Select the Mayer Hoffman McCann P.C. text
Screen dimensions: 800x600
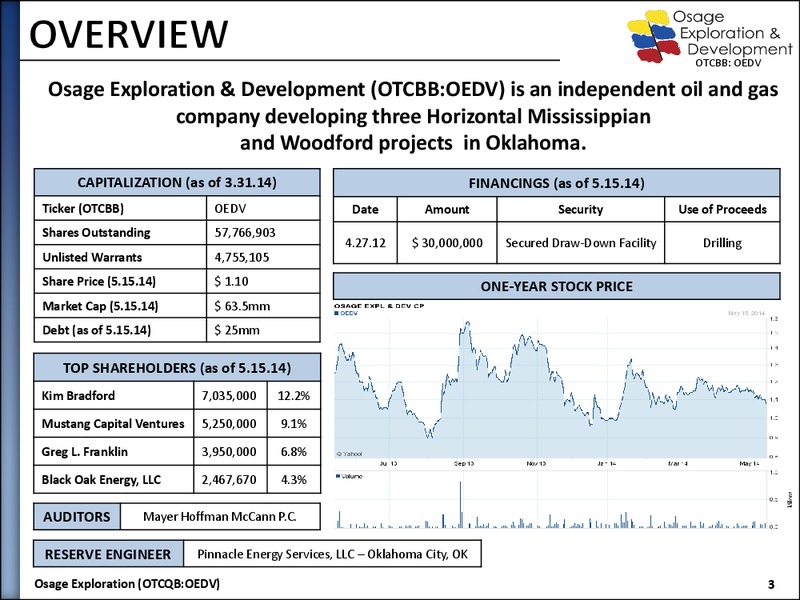[x=220, y=516]
